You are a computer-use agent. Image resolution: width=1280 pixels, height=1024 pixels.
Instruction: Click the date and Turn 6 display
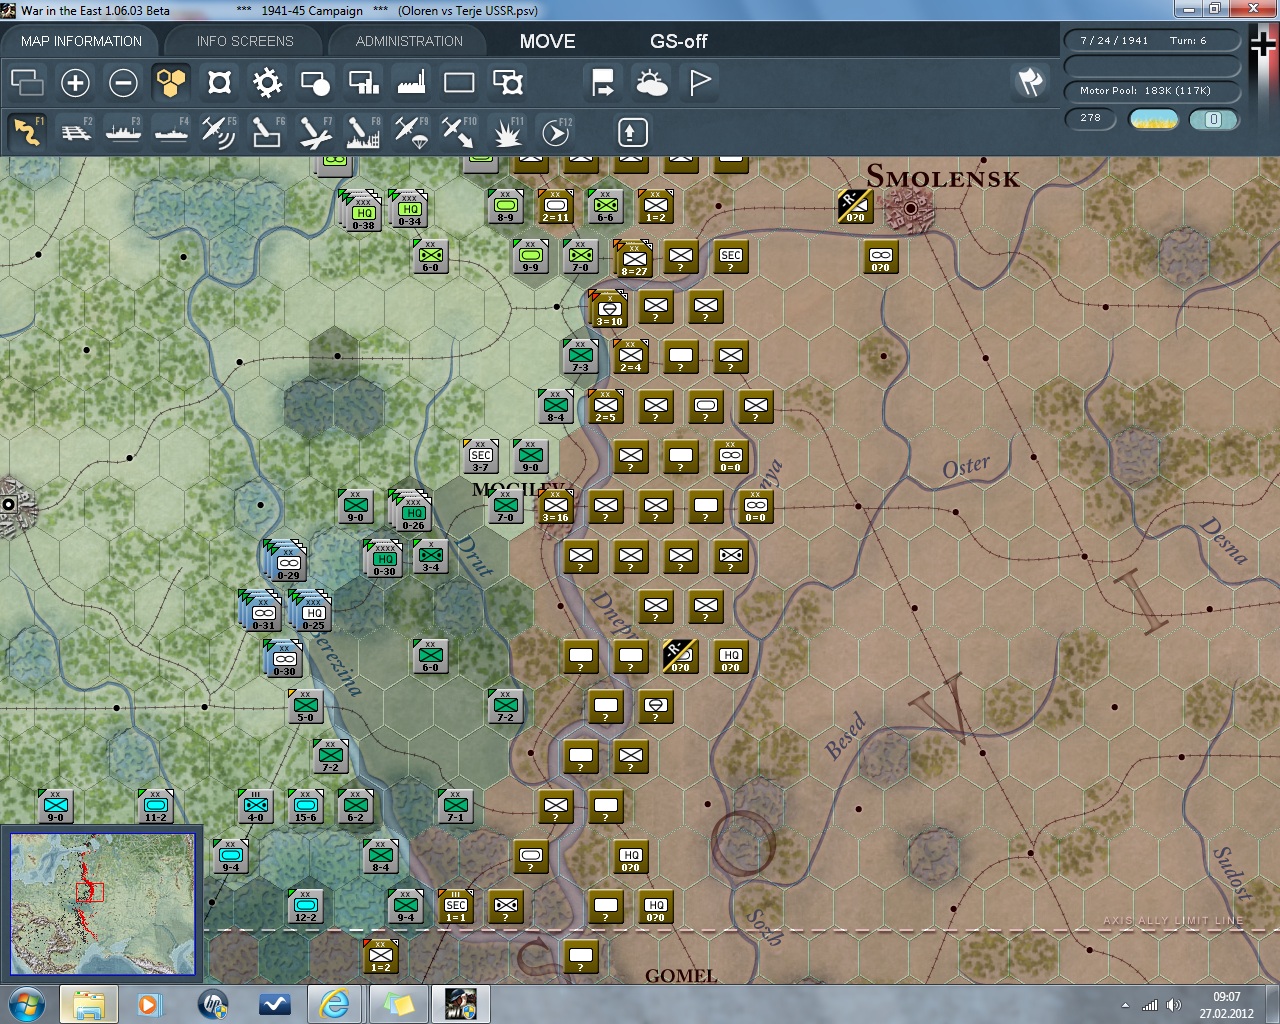tap(1152, 41)
